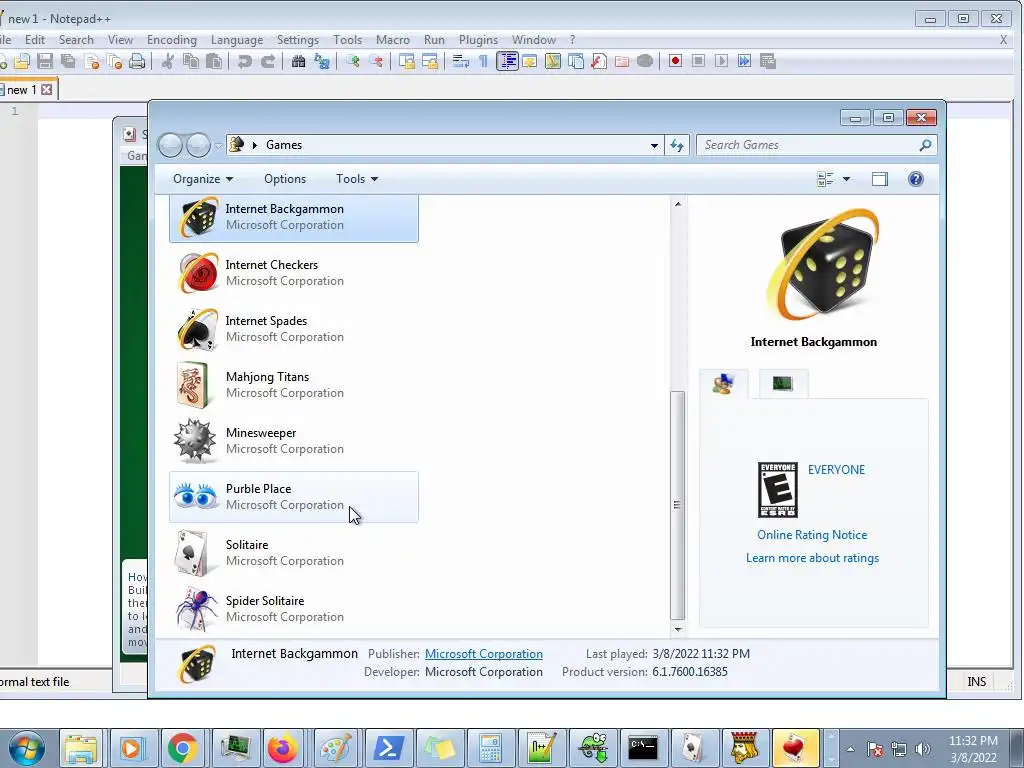Show hidden tray icons arrow
This screenshot has height=768, width=1024.
click(850, 749)
